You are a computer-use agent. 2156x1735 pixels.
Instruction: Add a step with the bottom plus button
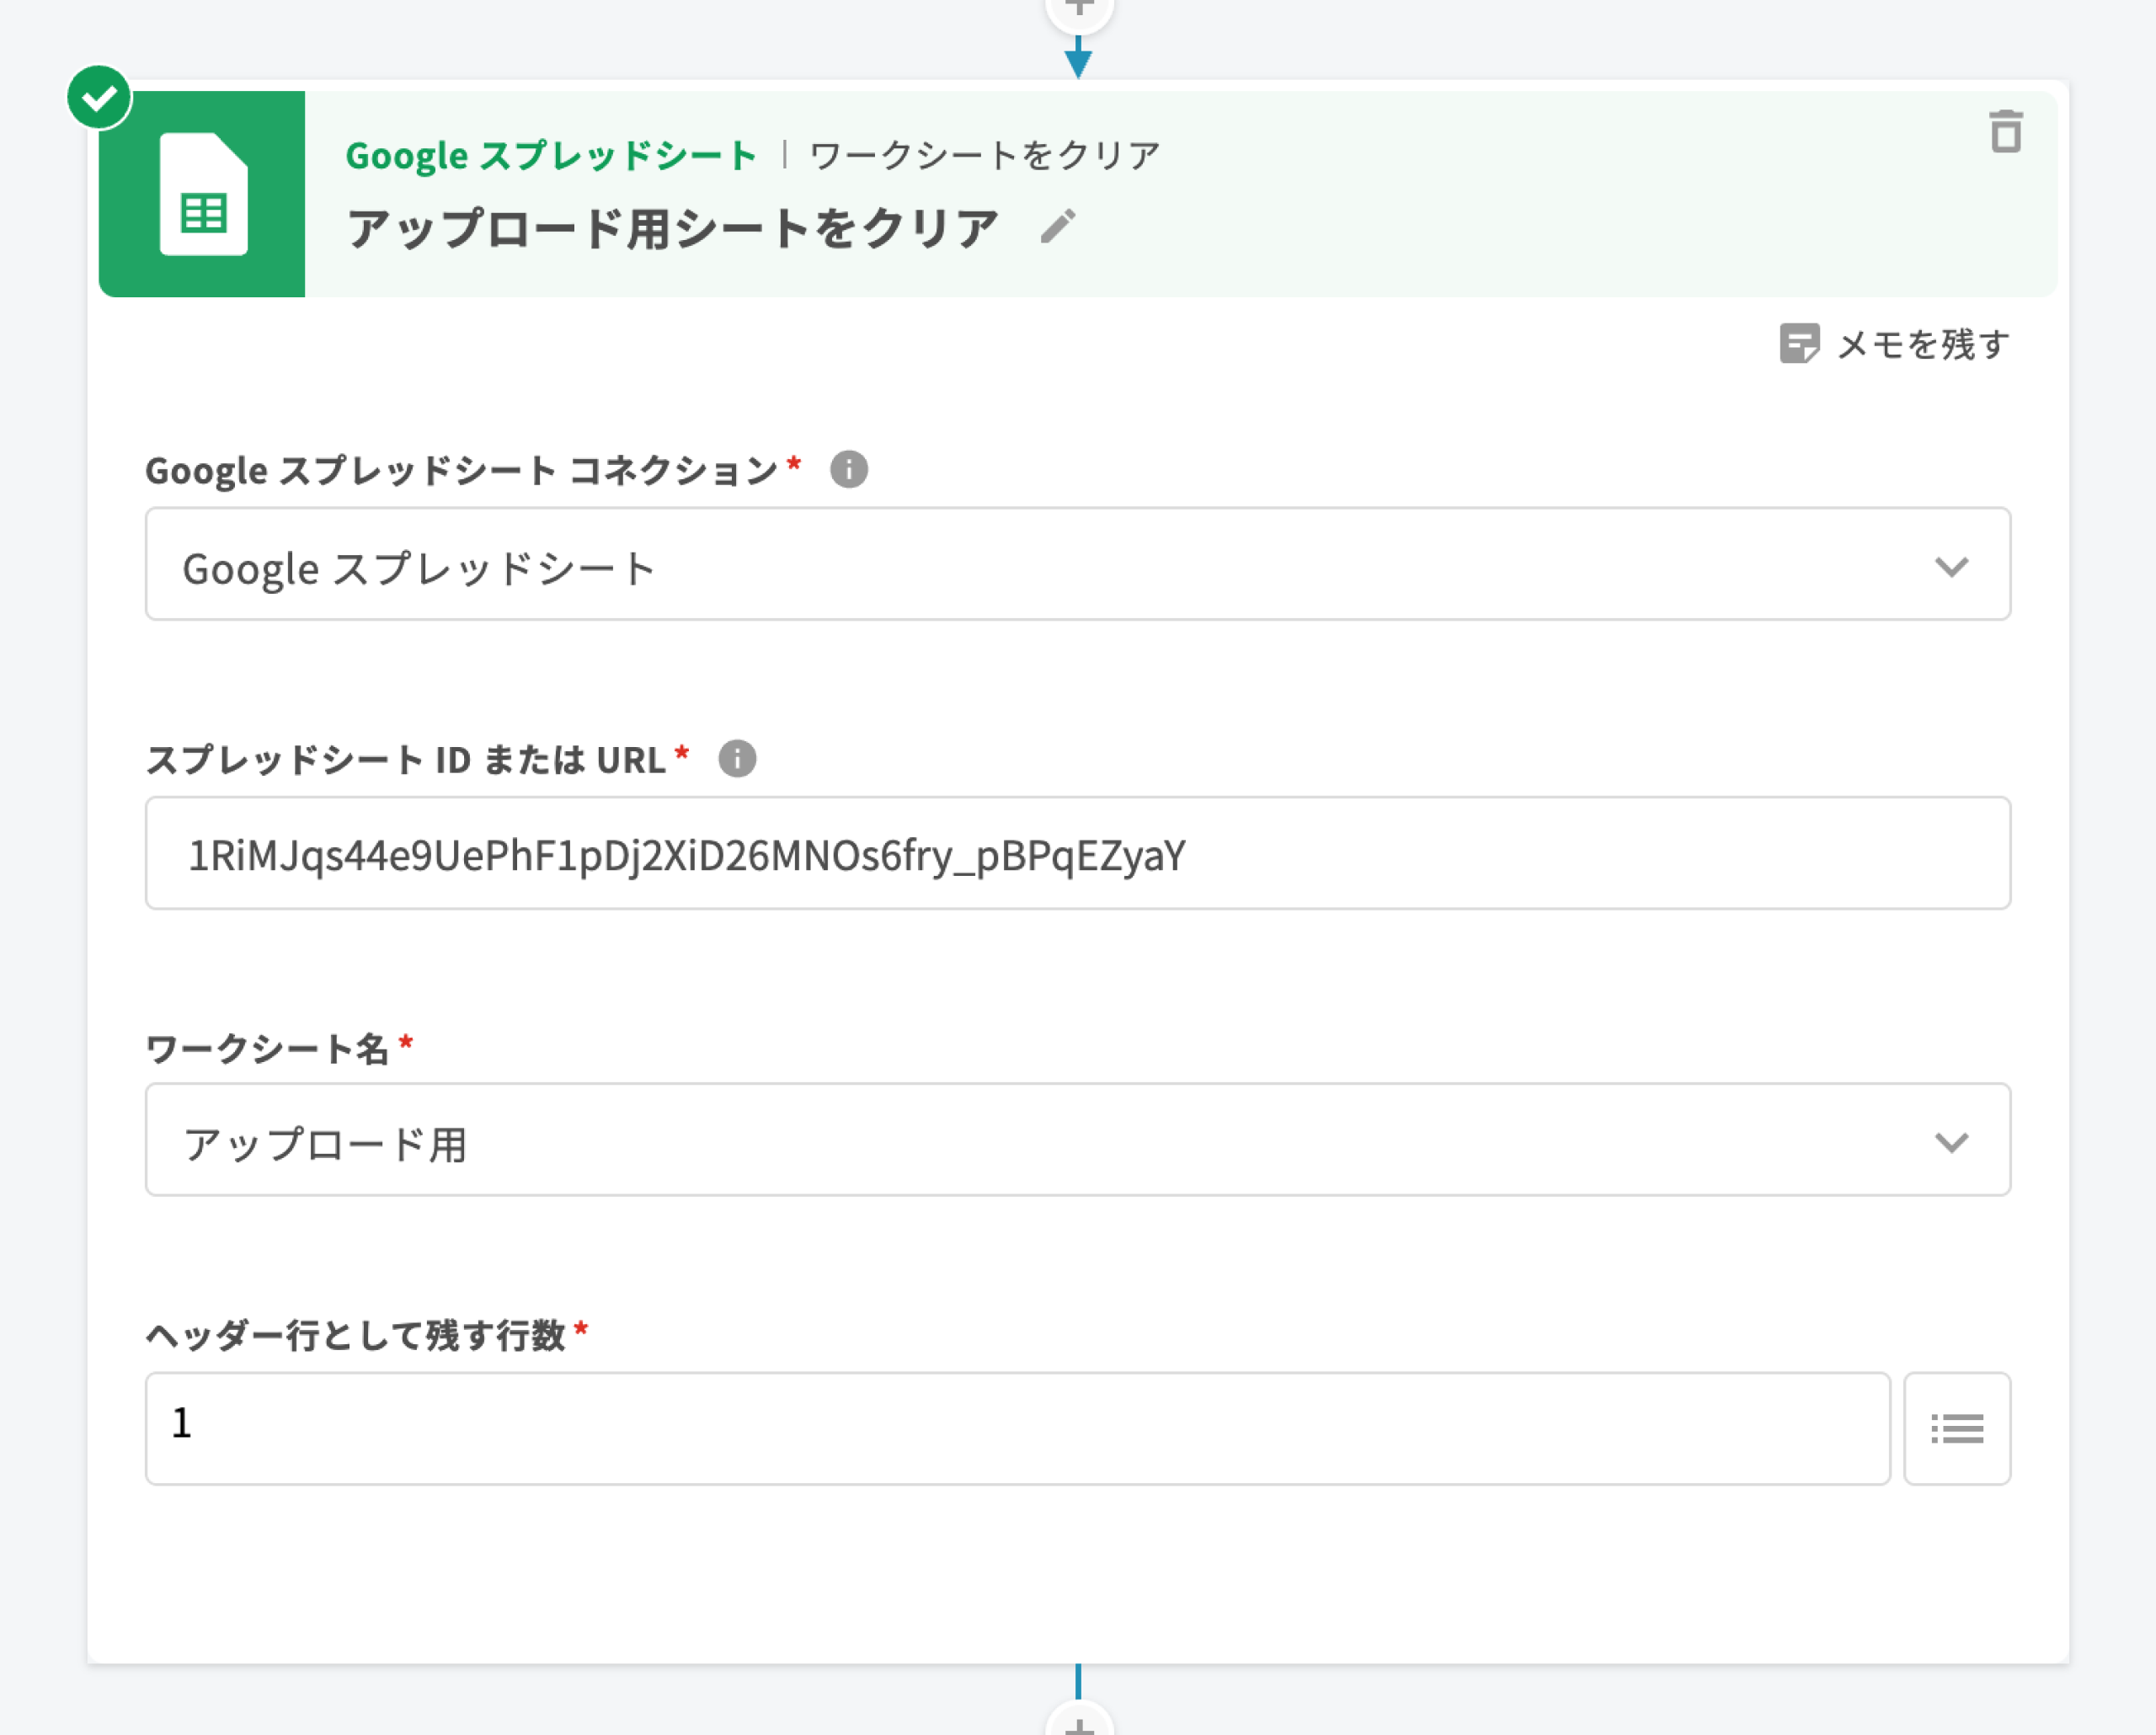tap(1078, 1724)
